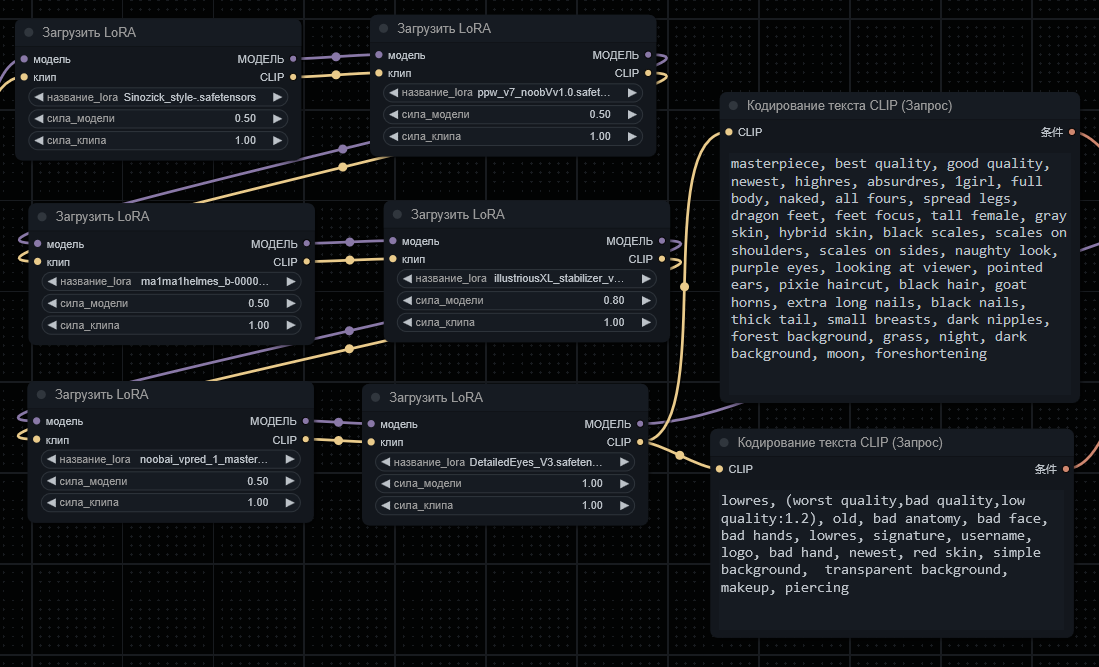Click CLIP output port of DetailedEyes_V3 node
Image resolution: width=1099 pixels, height=667 pixels.
click(x=640, y=442)
